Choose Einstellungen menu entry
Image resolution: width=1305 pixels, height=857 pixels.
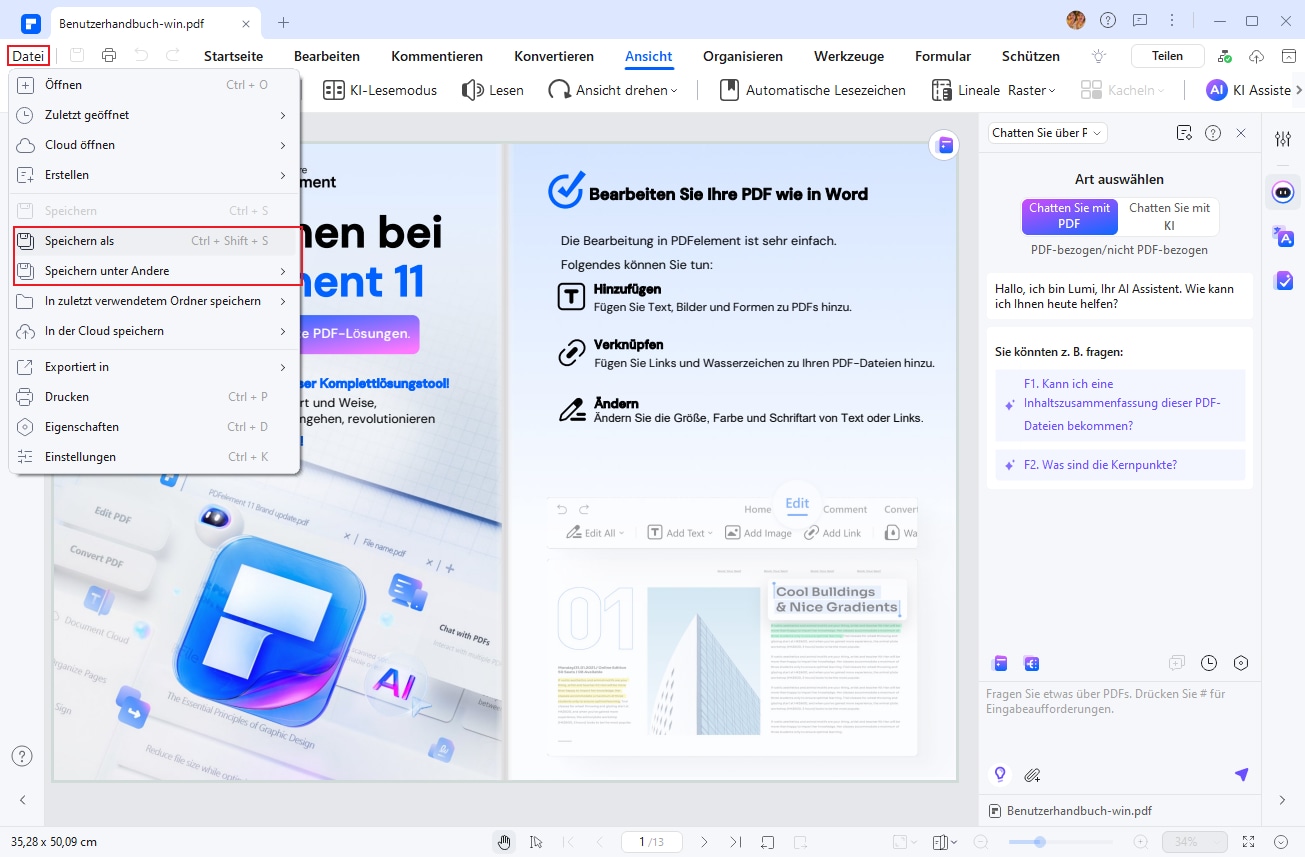pyautogui.click(x=154, y=457)
